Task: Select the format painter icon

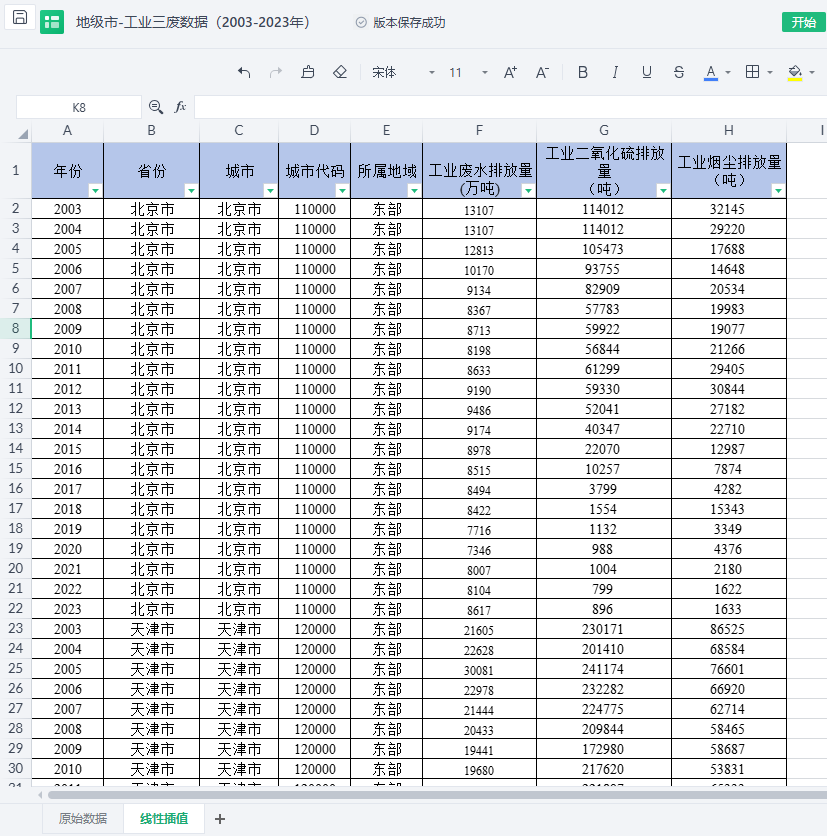Action: (308, 72)
